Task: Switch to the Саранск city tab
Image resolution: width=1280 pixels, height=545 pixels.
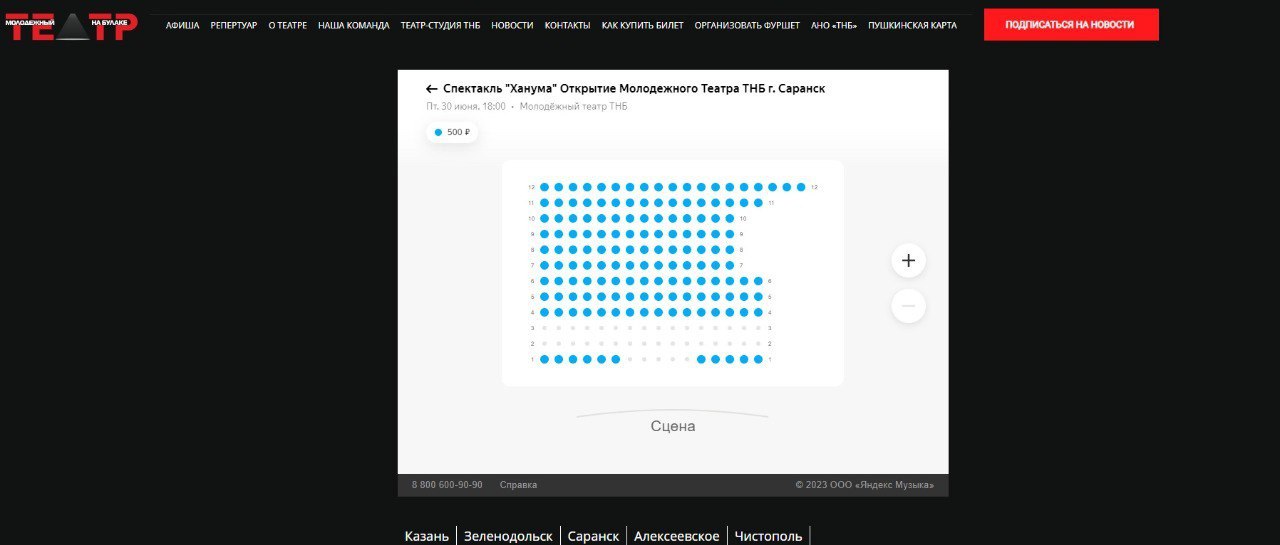Action: point(593,536)
